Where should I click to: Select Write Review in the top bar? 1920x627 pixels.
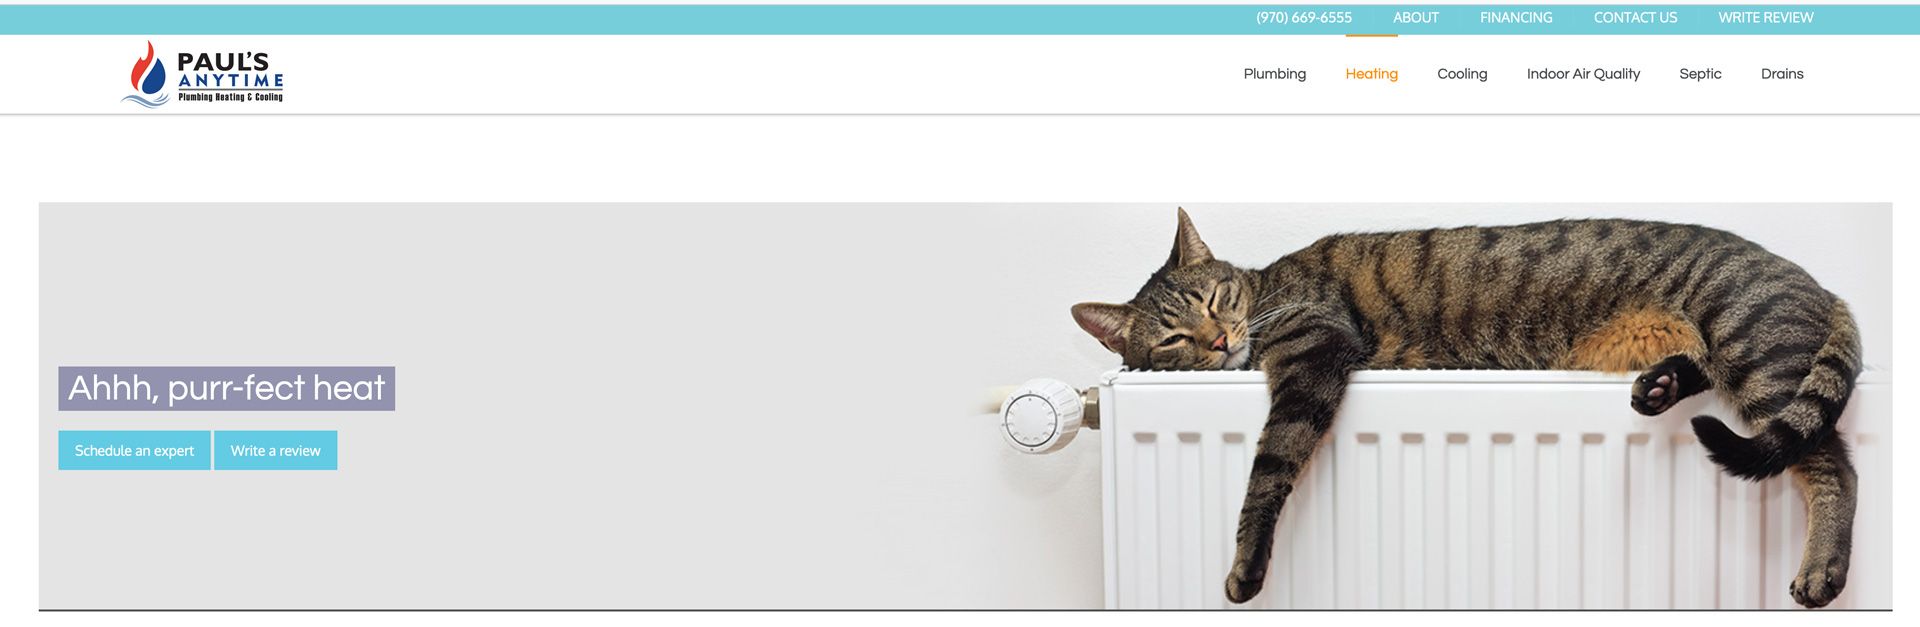1766,18
